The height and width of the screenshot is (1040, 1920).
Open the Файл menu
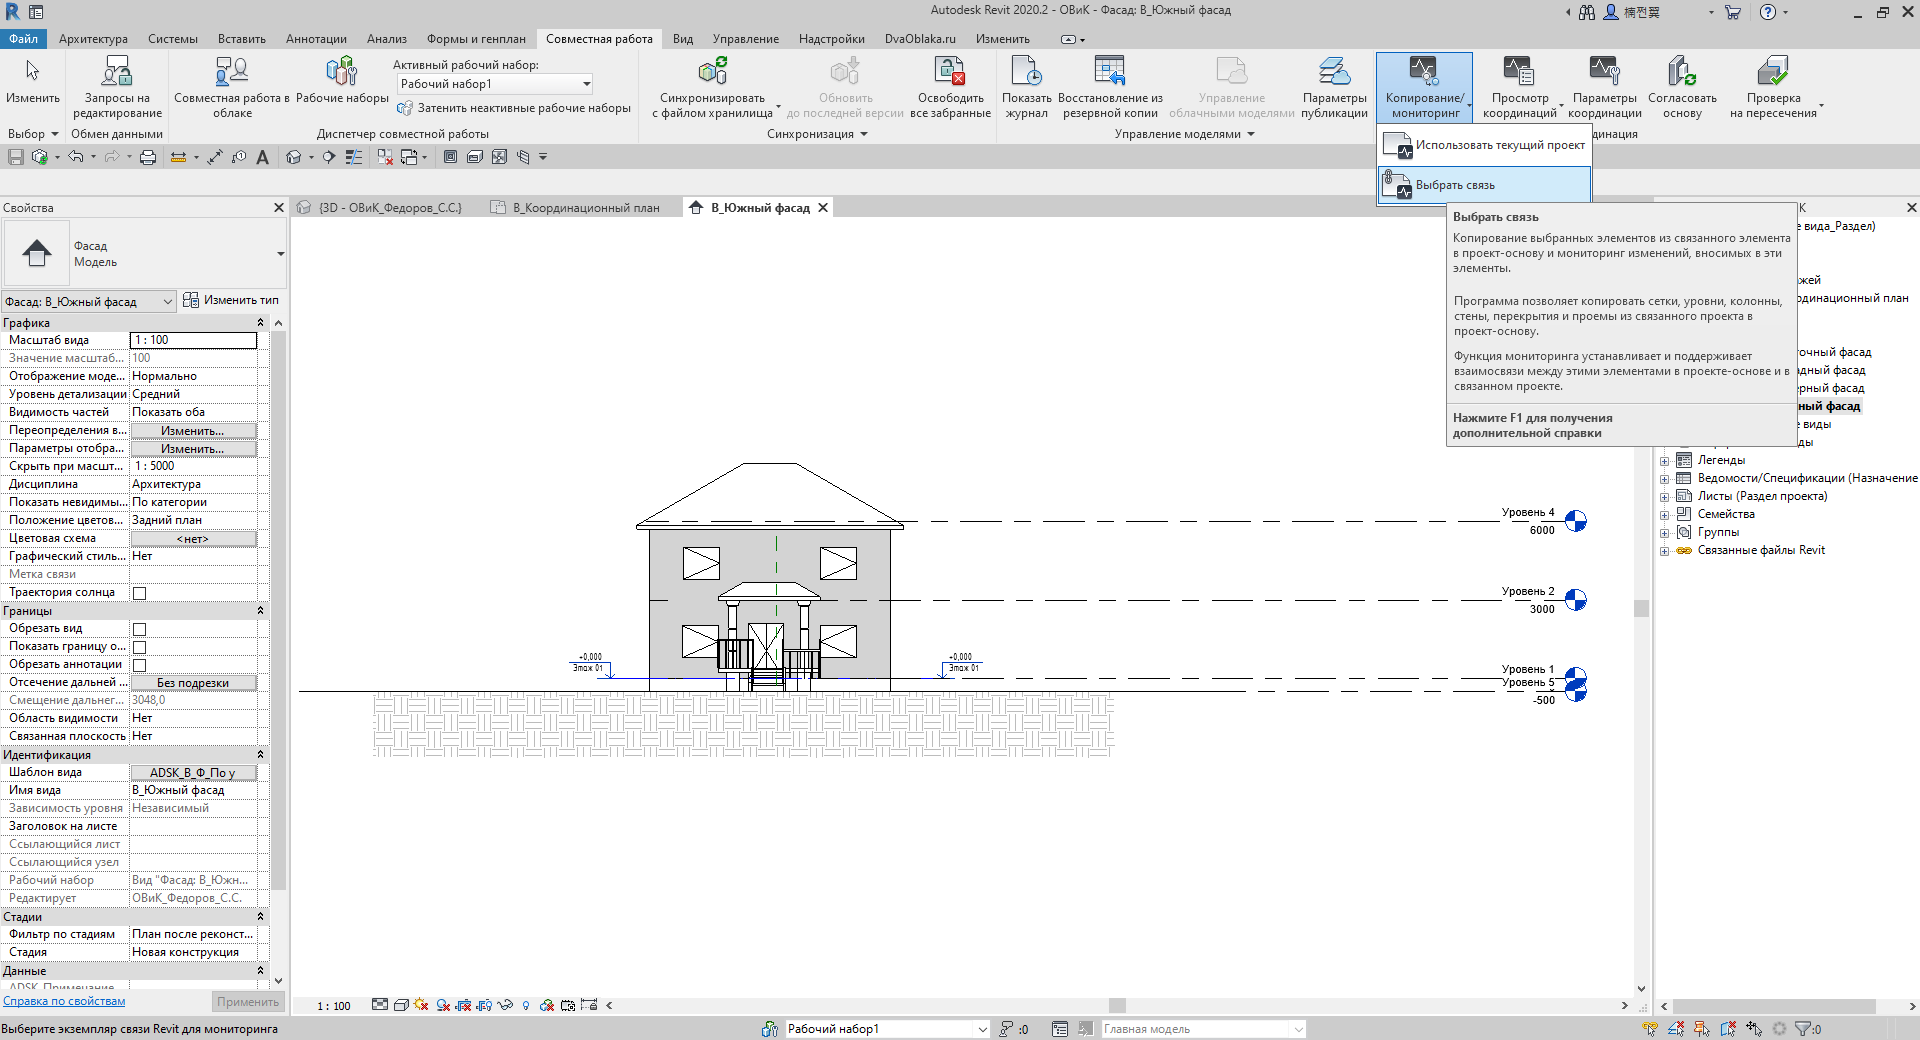[23, 39]
